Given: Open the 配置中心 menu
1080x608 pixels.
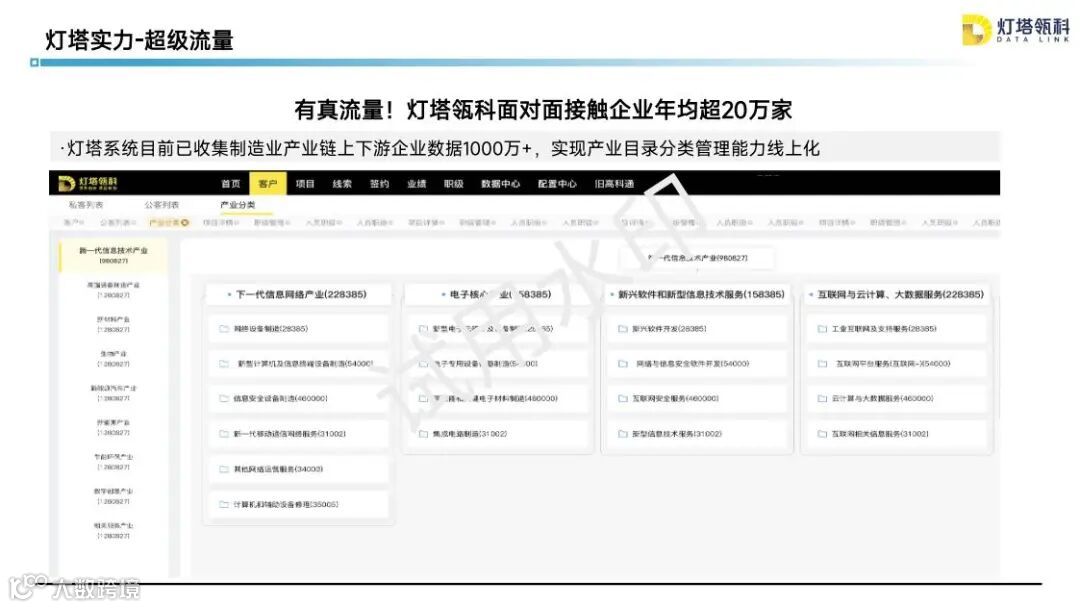Looking at the screenshot, I should point(557,184).
